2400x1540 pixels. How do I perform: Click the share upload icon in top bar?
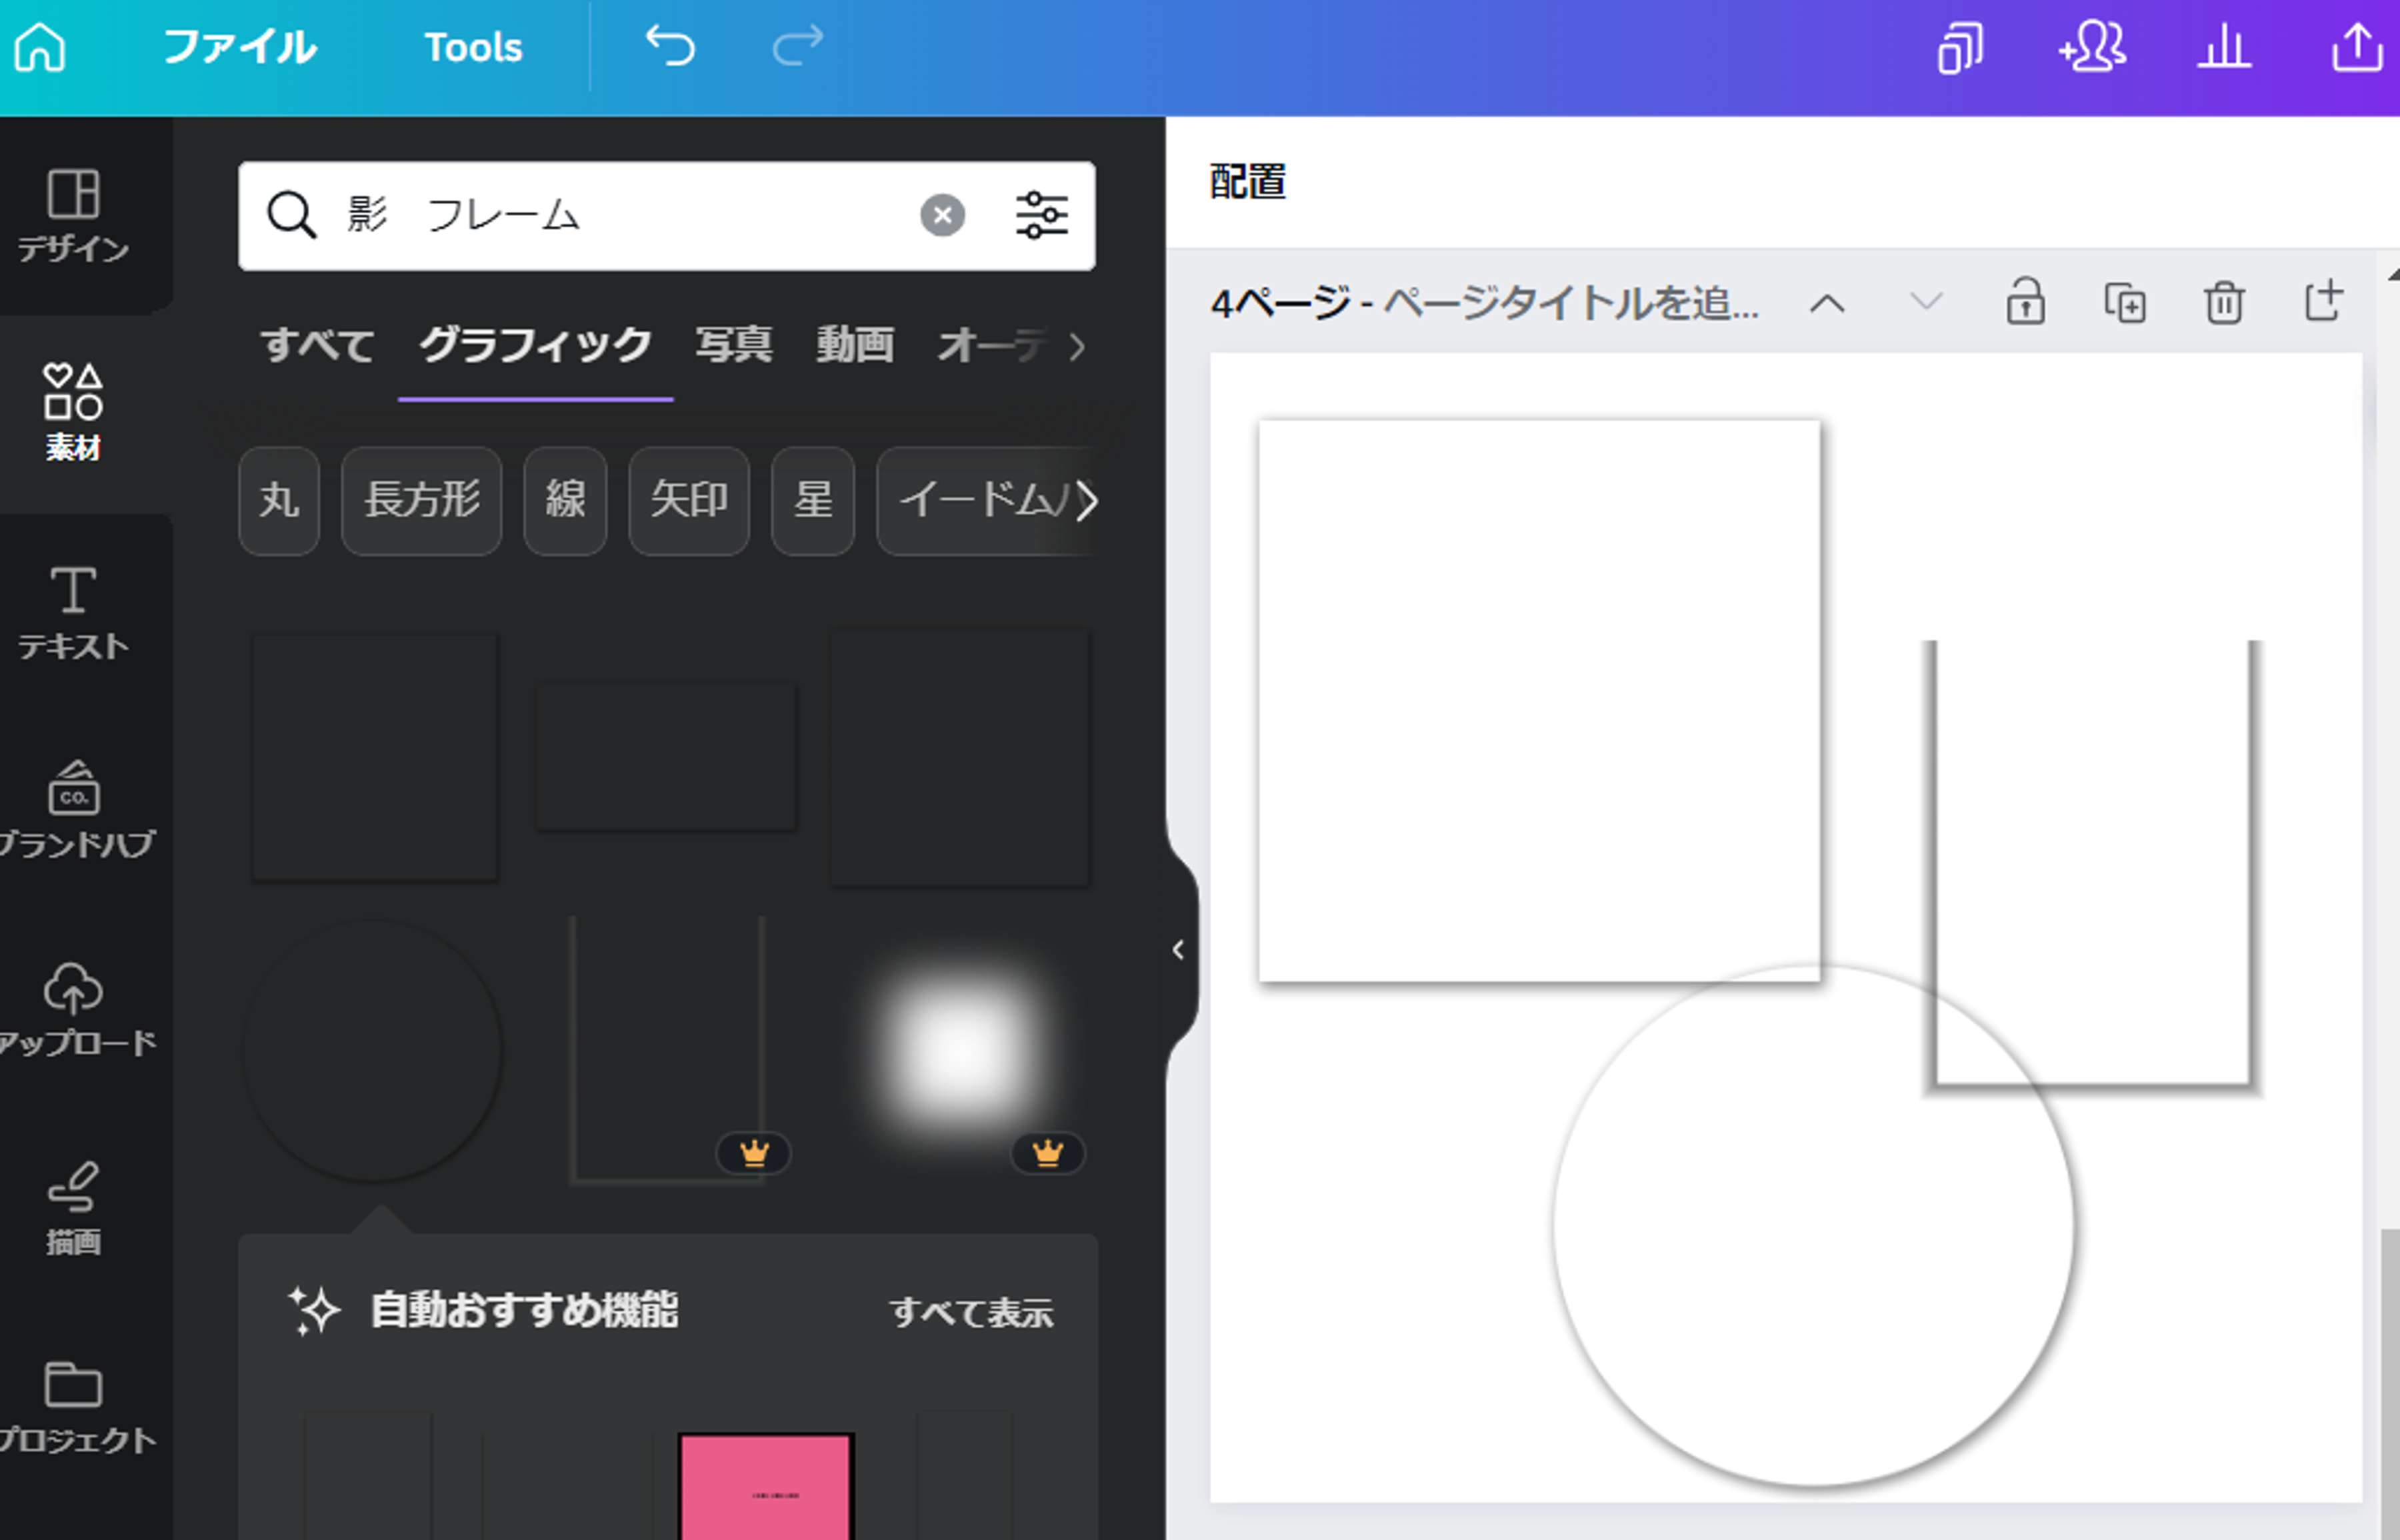(2358, 47)
